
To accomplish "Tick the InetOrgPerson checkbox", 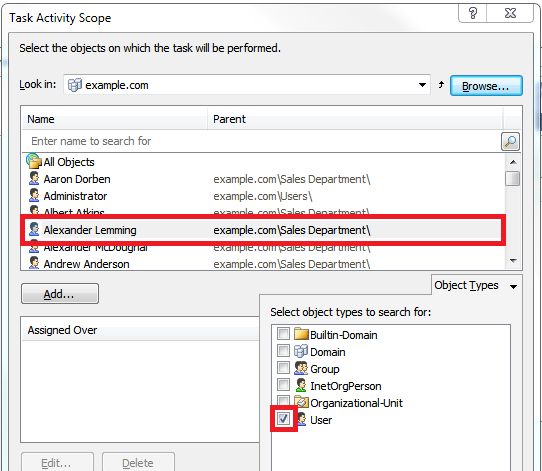I will click(283, 385).
